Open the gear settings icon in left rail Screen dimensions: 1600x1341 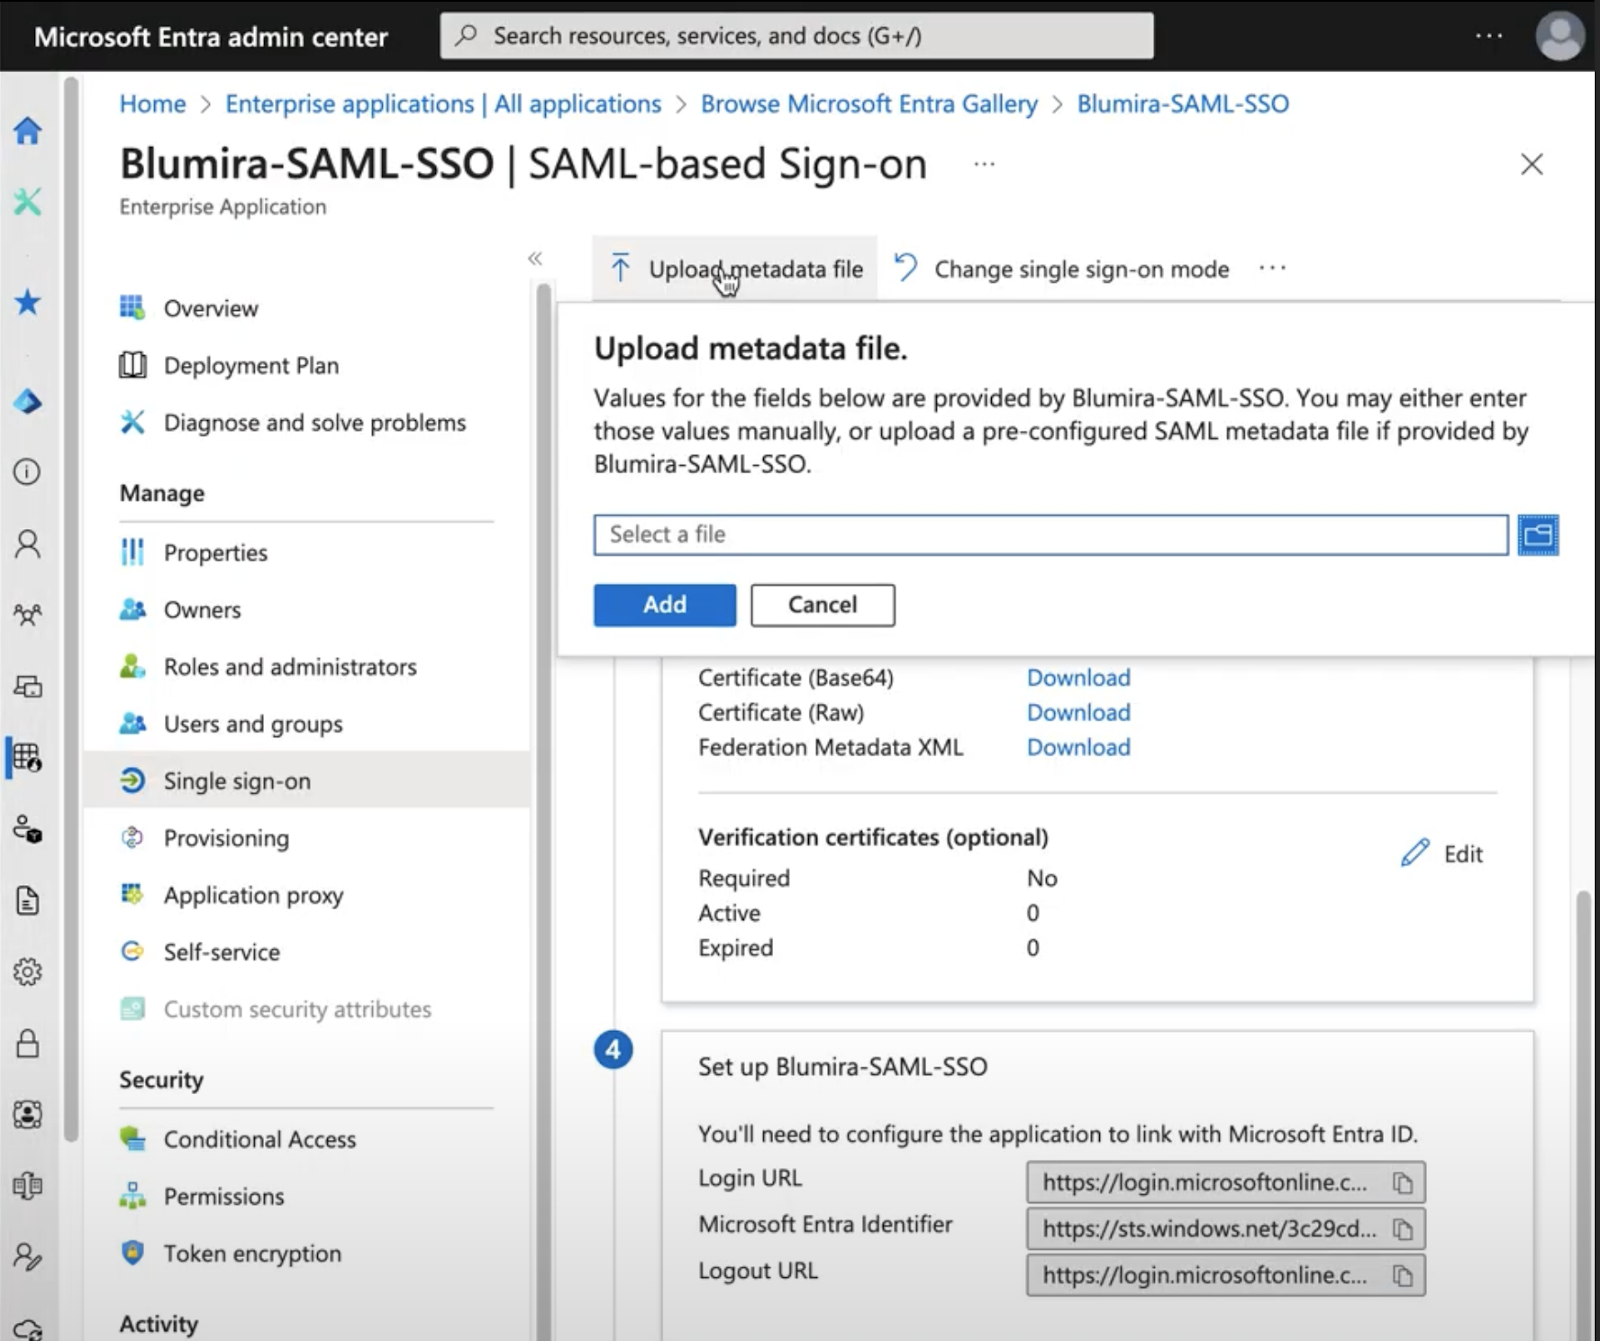tap(27, 971)
